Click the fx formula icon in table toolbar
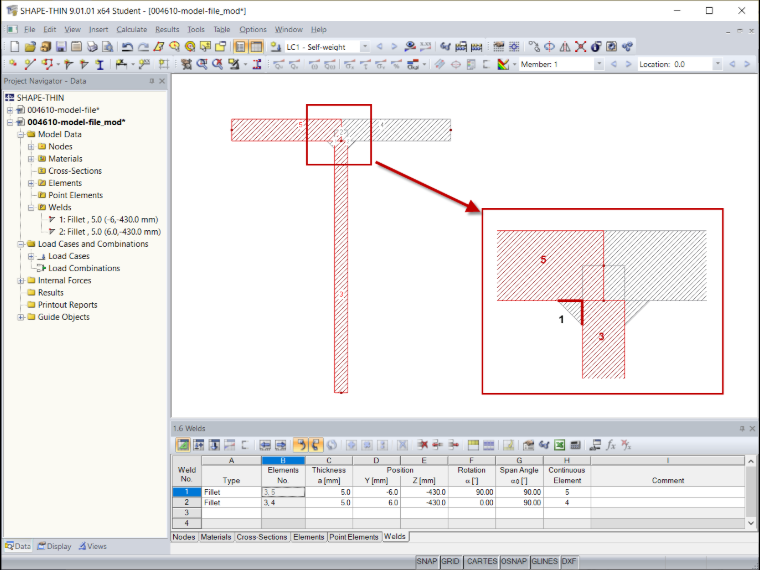The image size is (760, 570). coord(611,445)
